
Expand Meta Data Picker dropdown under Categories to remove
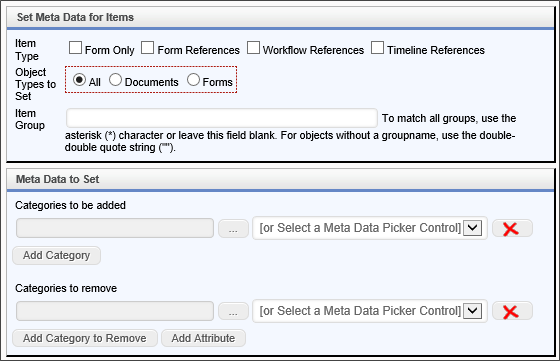tap(370, 311)
